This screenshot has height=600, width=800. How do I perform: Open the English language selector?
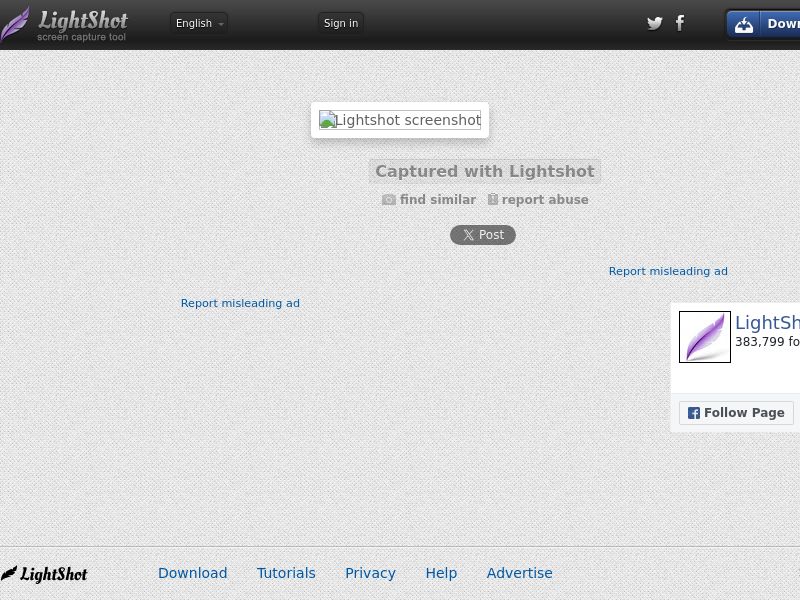click(197, 23)
